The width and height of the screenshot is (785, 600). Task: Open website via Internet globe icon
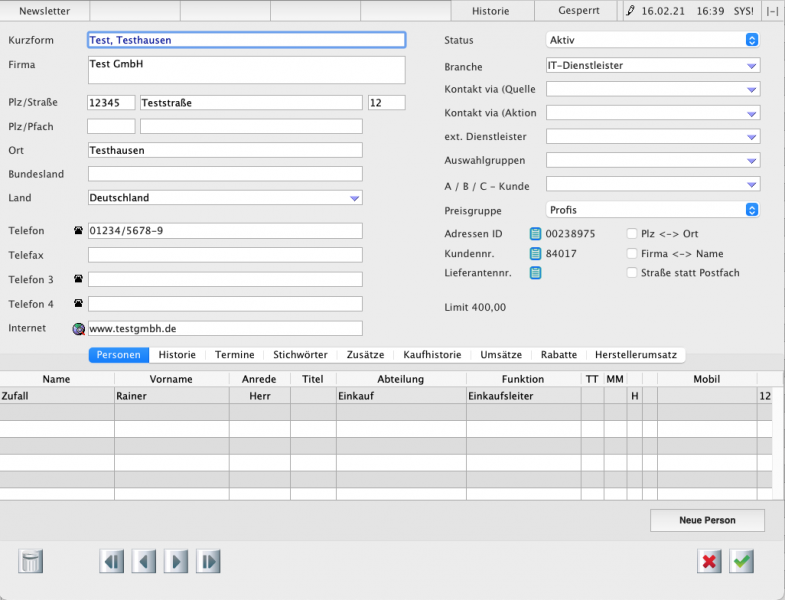[x=79, y=328]
